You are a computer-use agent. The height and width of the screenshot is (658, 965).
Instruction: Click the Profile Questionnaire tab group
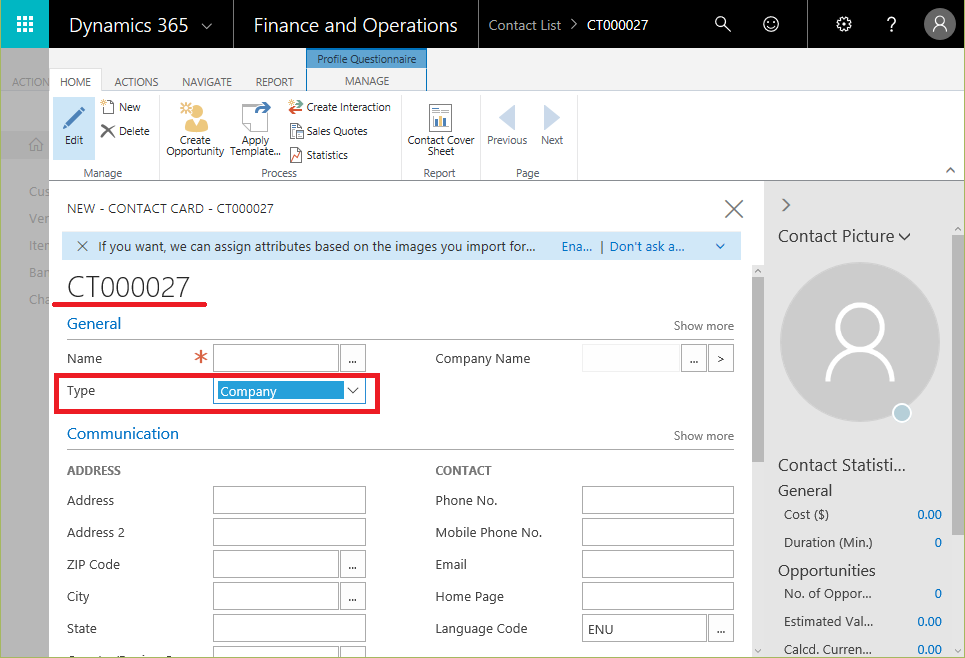(x=367, y=59)
